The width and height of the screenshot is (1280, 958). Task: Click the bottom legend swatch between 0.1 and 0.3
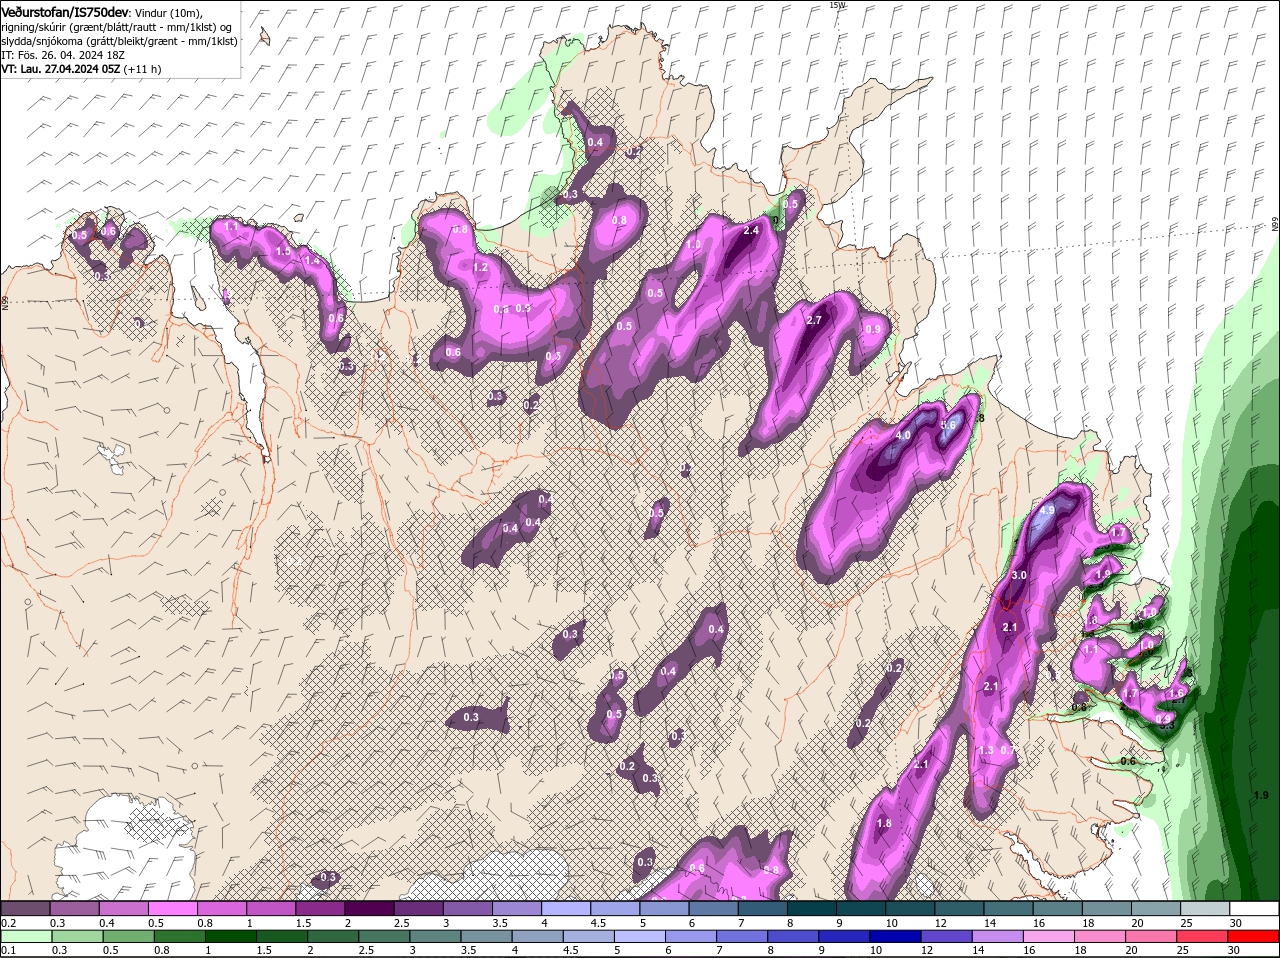point(25,936)
